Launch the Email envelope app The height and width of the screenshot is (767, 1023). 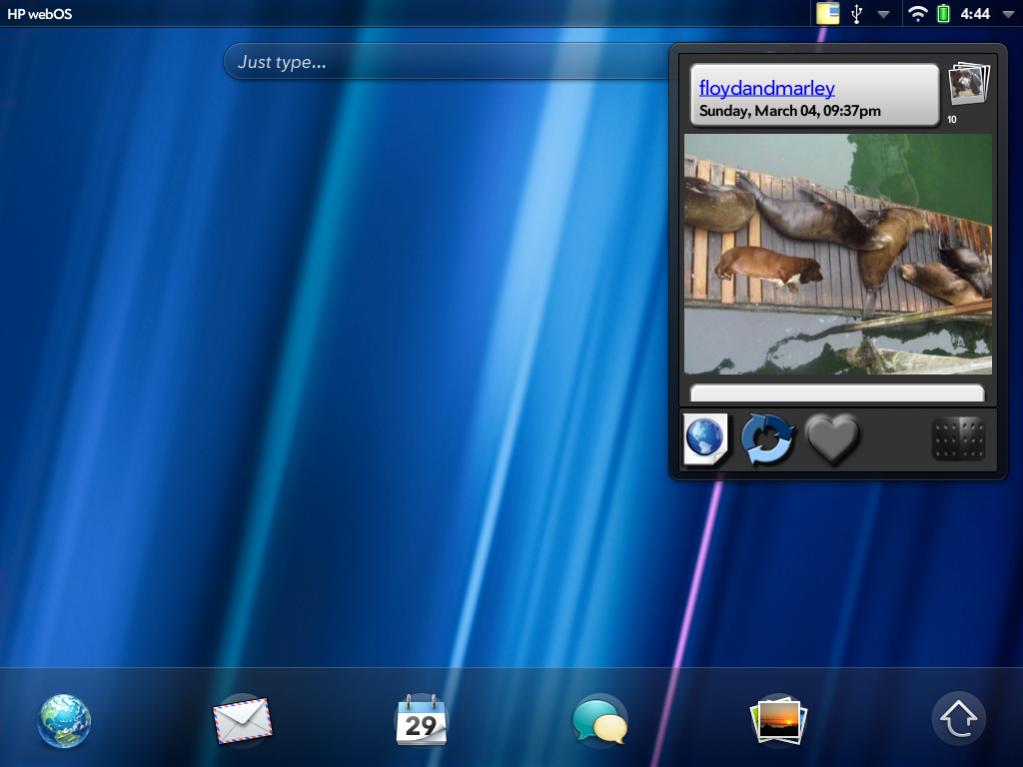[242, 720]
